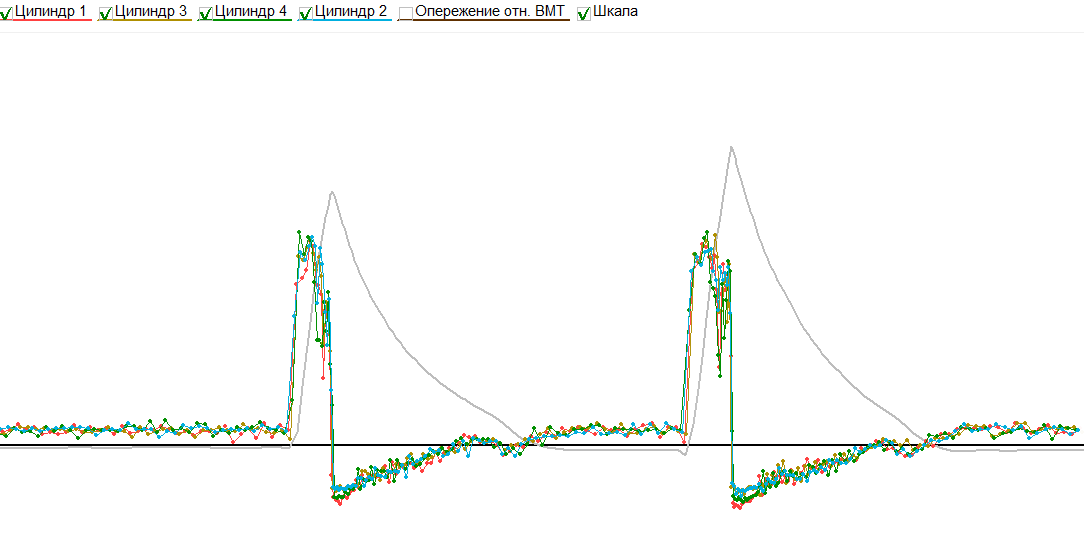Disable the Цилиндр 4 series checkbox
Image resolution: width=1084 pixels, height=556 pixels.
point(206,13)
